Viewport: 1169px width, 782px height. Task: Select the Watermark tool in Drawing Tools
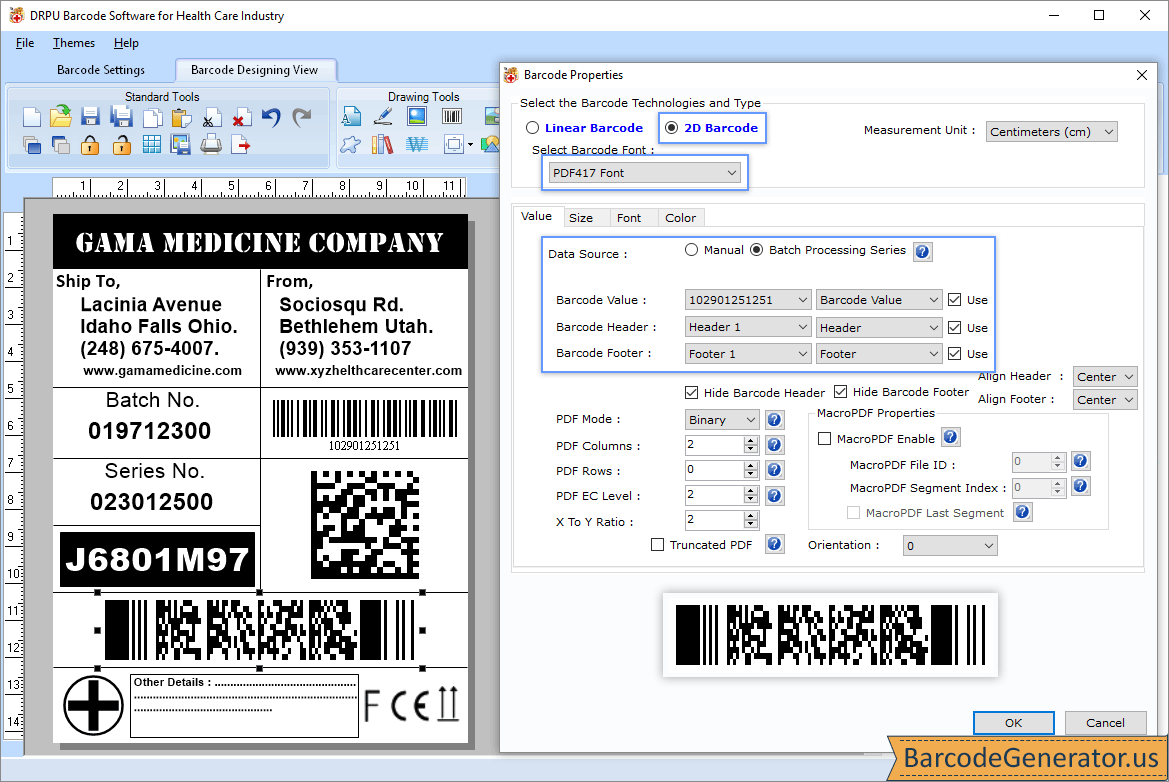click(x=417, y=143)
